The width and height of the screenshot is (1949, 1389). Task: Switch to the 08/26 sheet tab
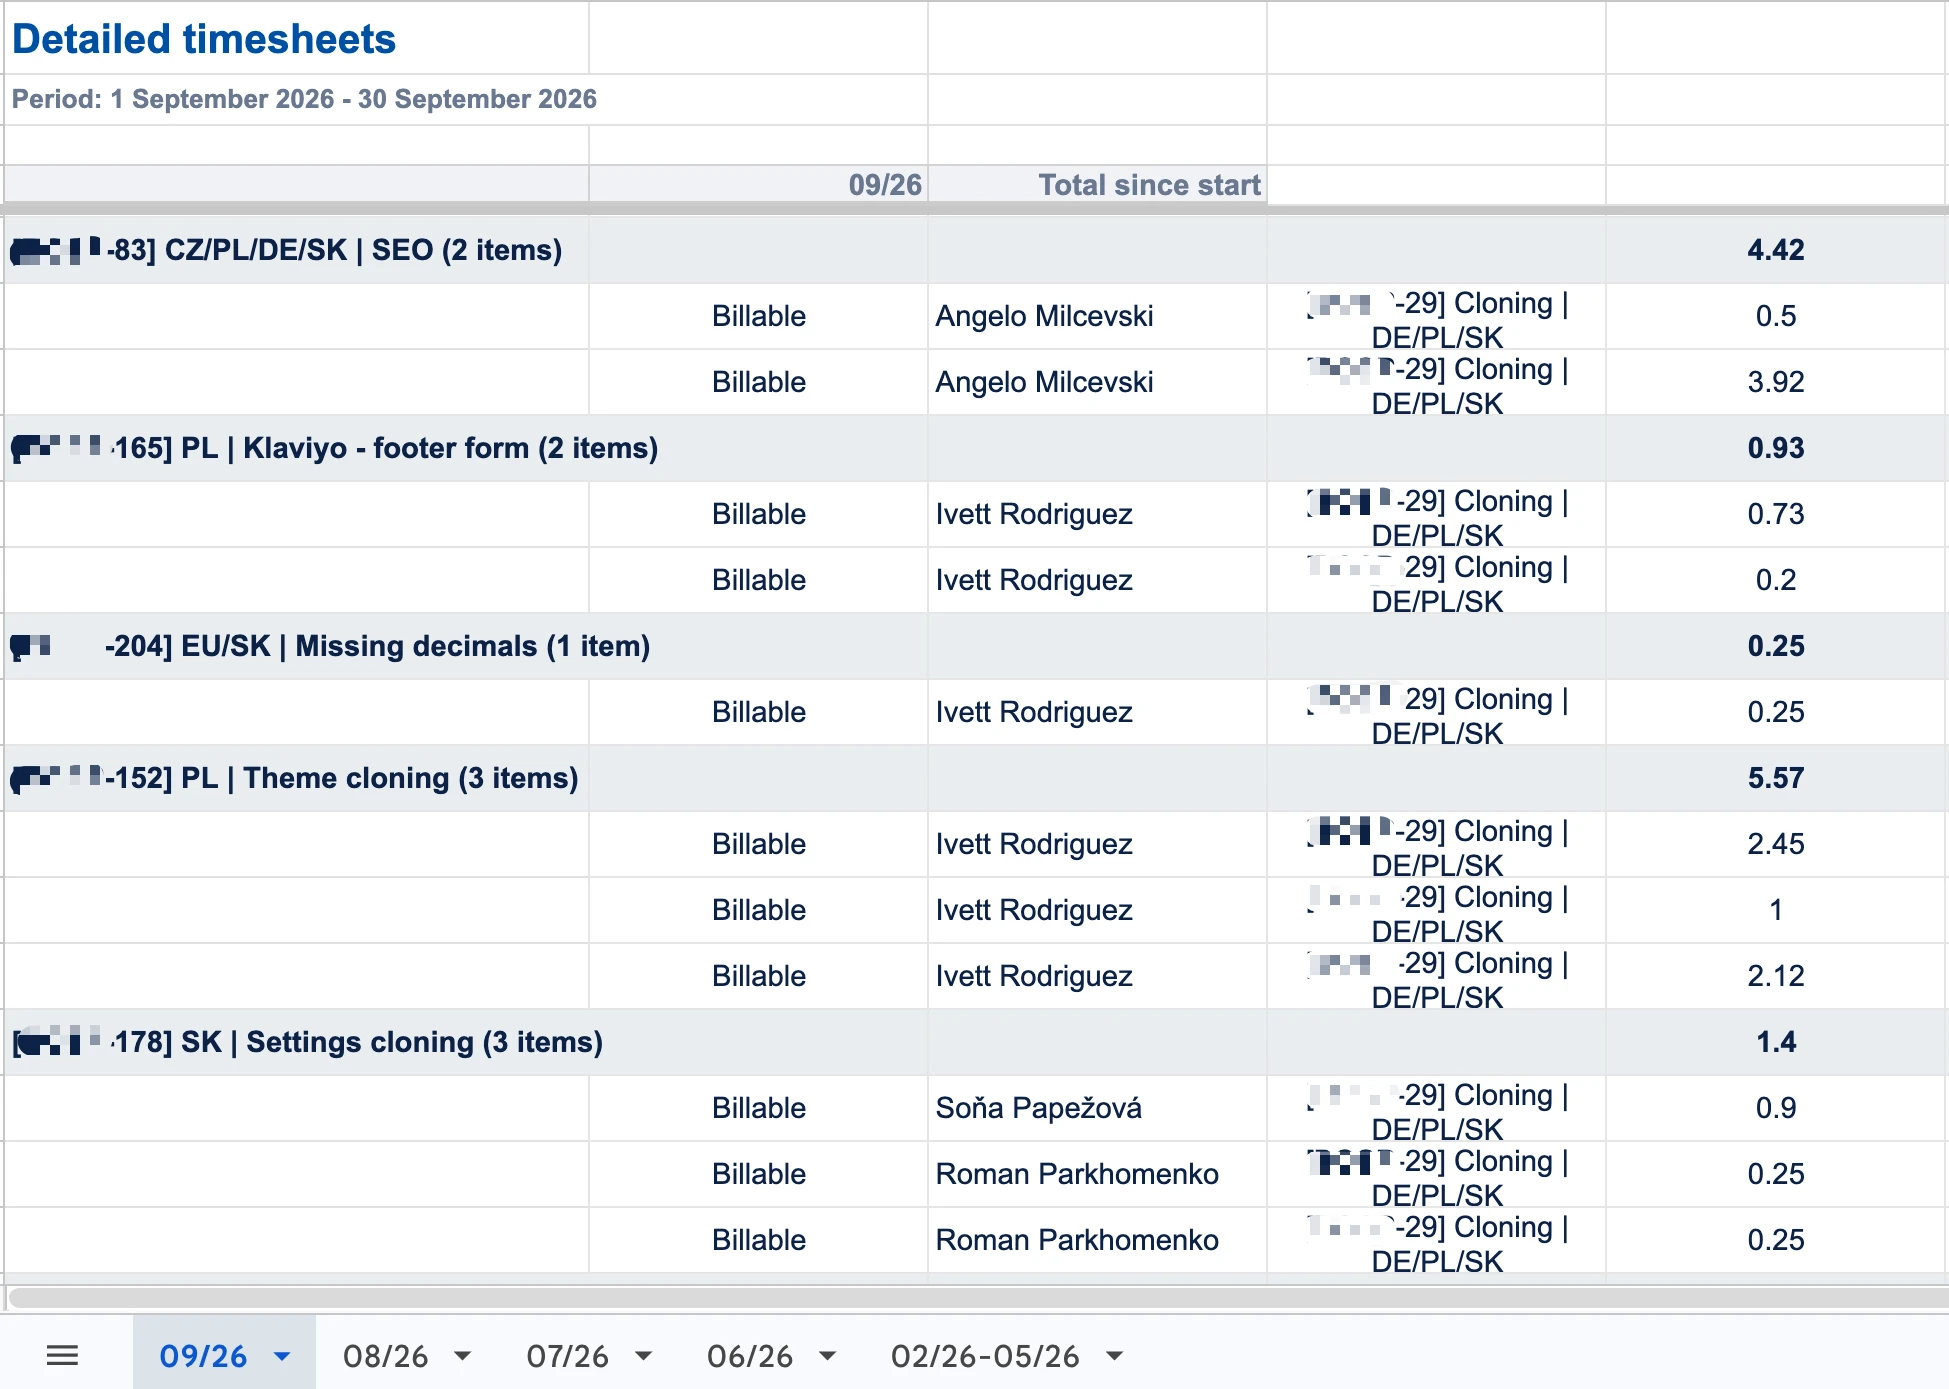386,1356
